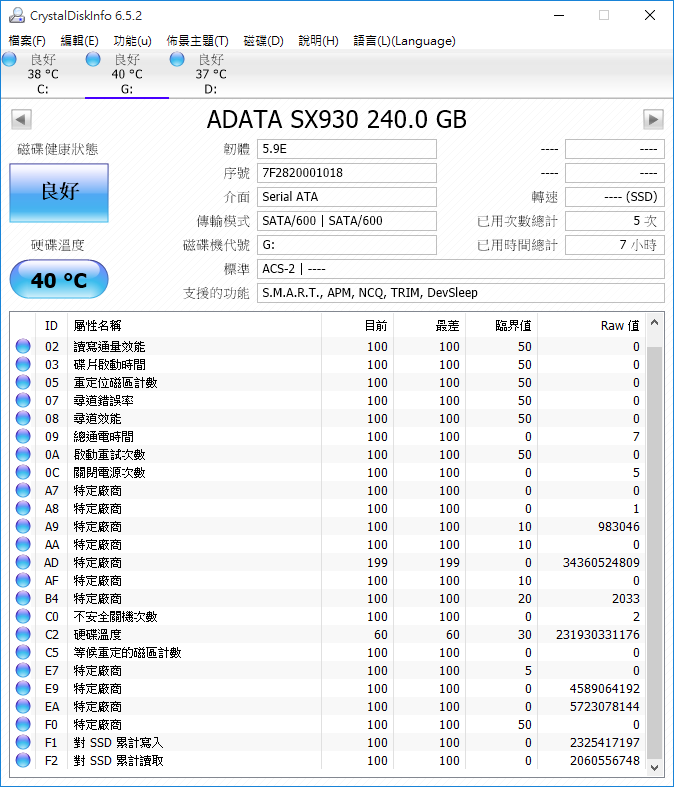Viewport: 674px width, 787px height.
Task: Click the supported features field with TRIM
Action: pyautogui.click(x=461, y=293)
